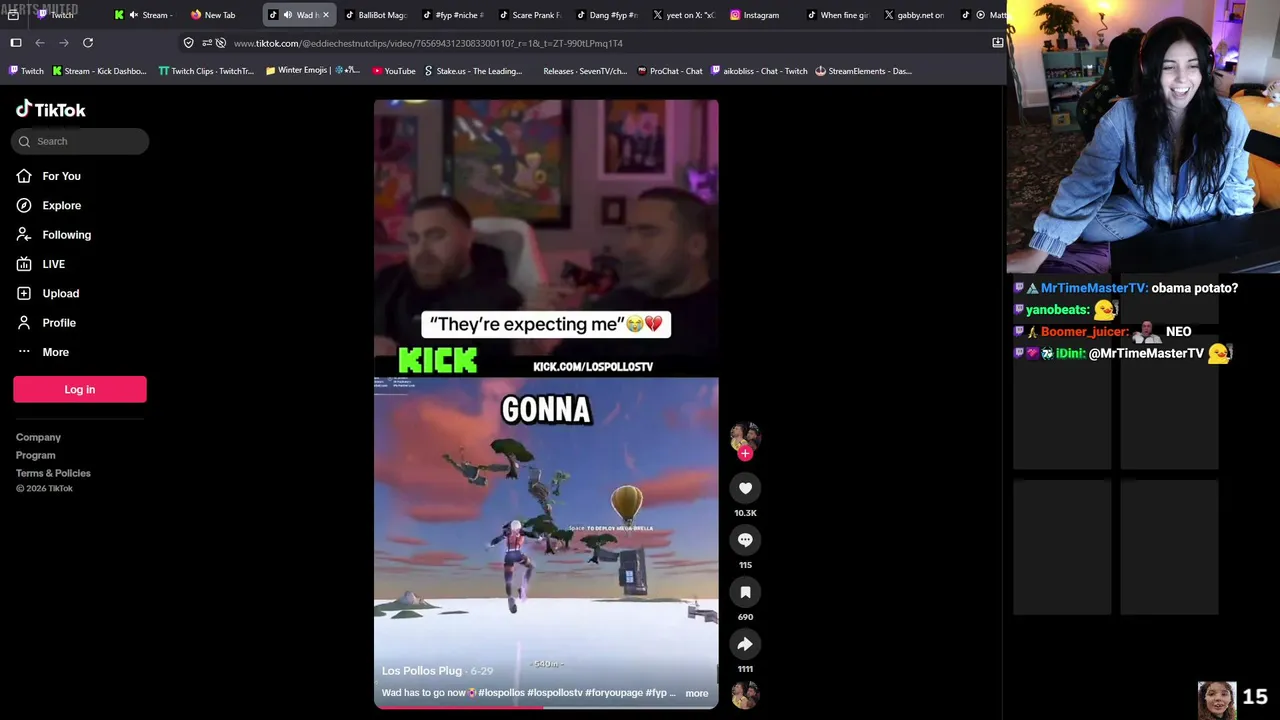
Task: Open the aikobliss - Chat bookmark
Action: (x=759, y=71)
